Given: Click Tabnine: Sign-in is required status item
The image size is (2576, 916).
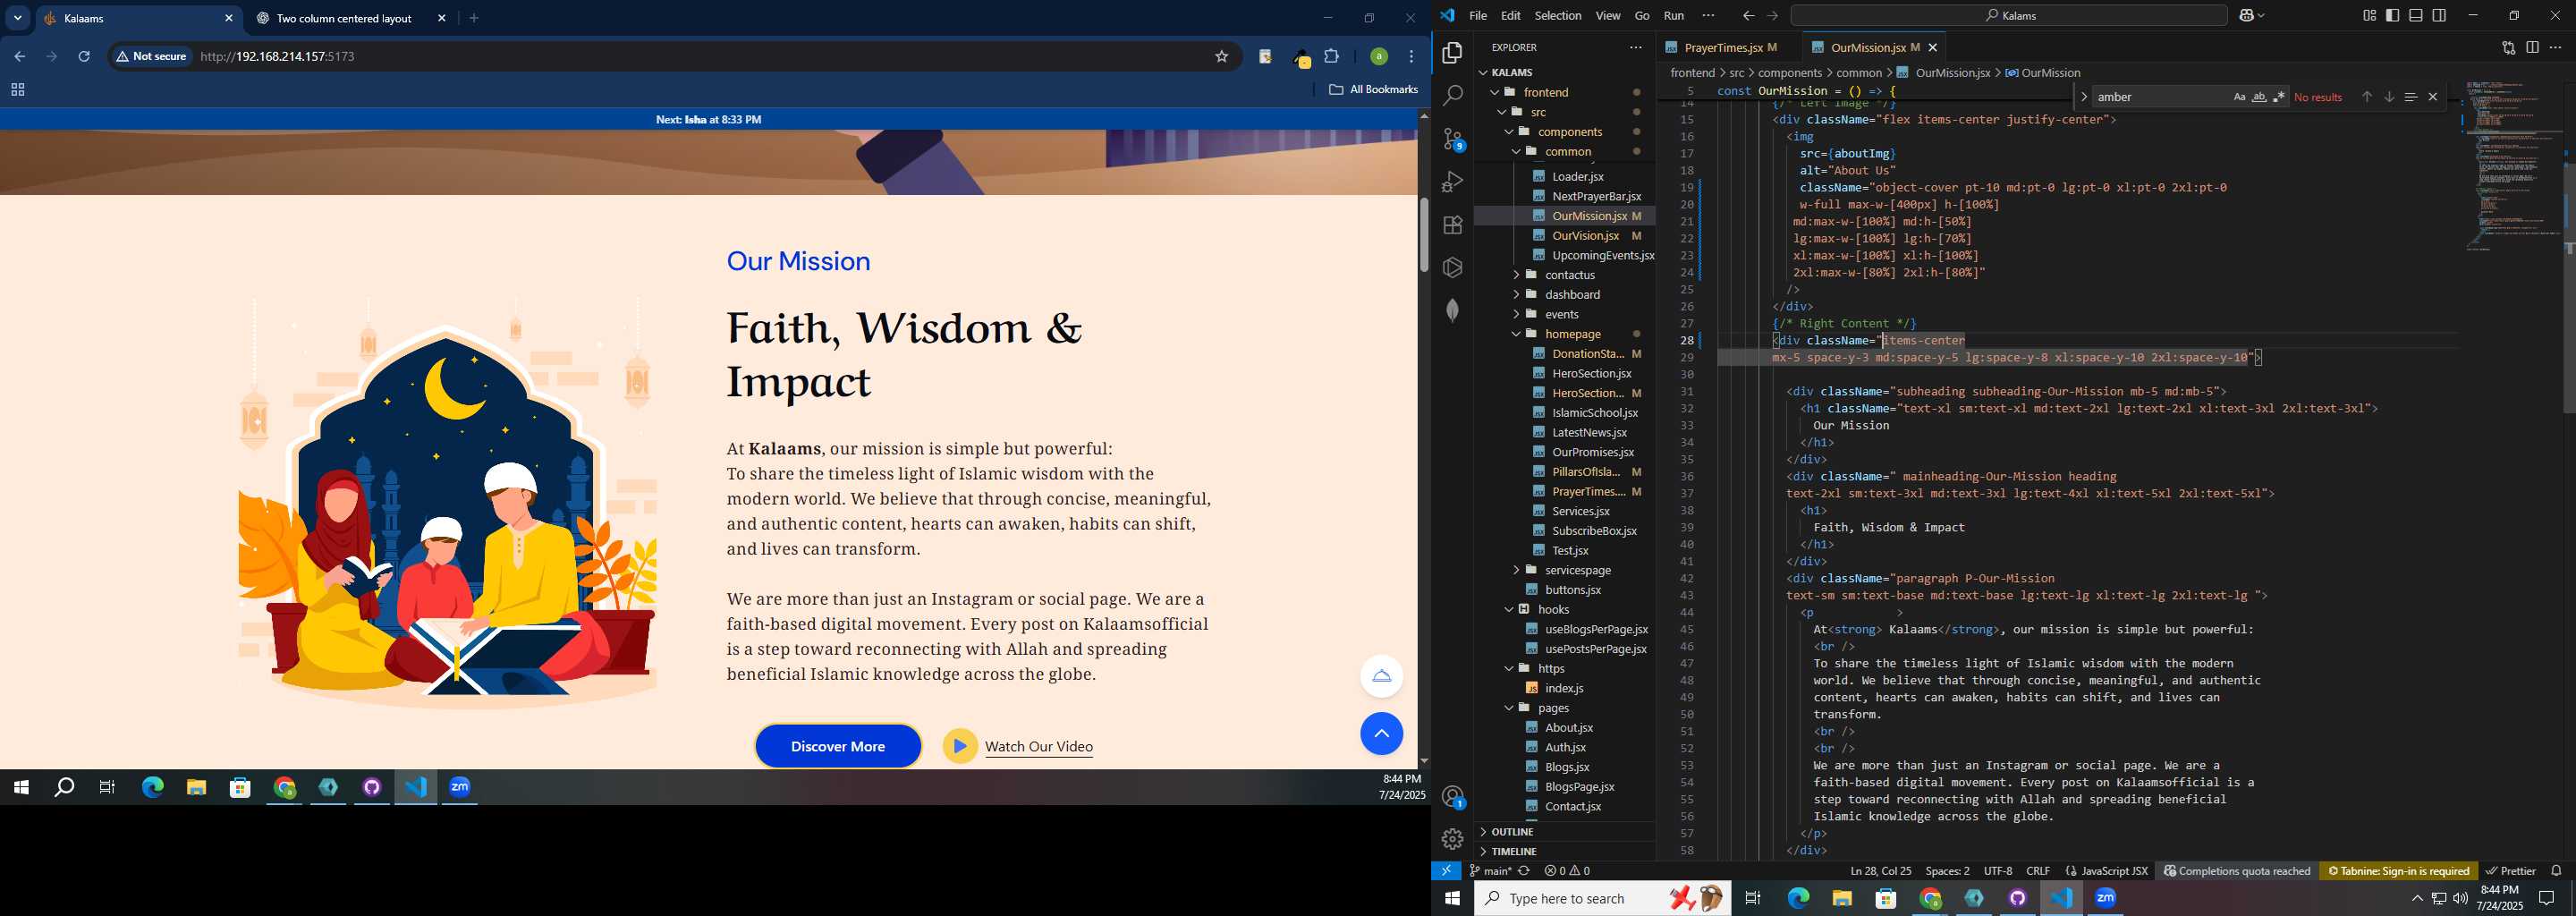Looking at the screenshot, I should tap(2397, 871).
